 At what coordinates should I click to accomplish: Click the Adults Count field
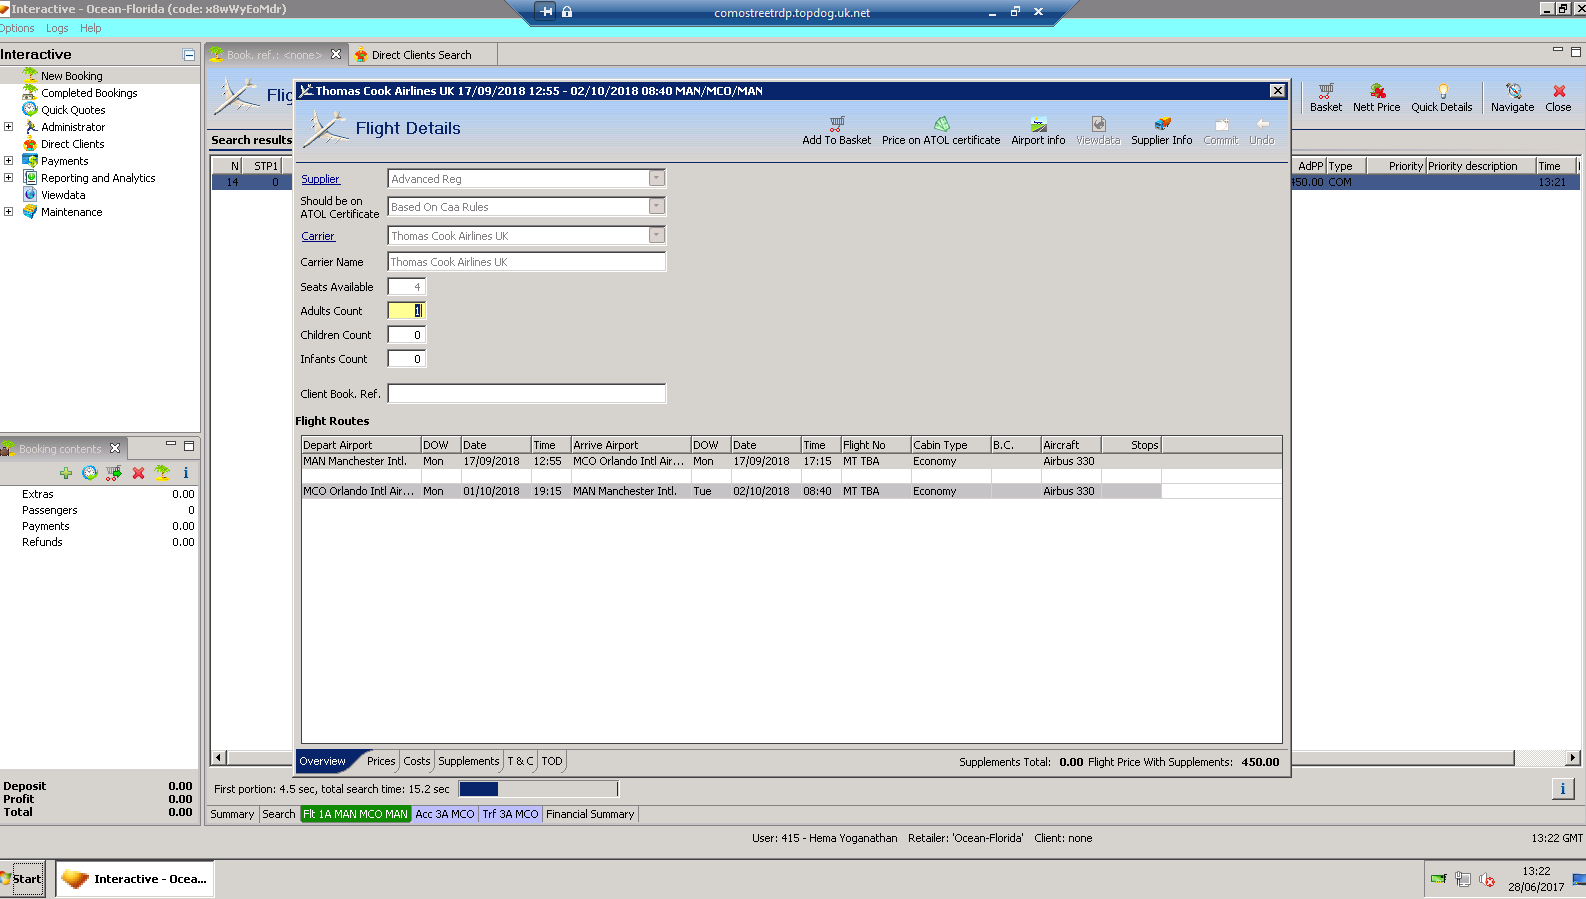click(x=407, y=311)
